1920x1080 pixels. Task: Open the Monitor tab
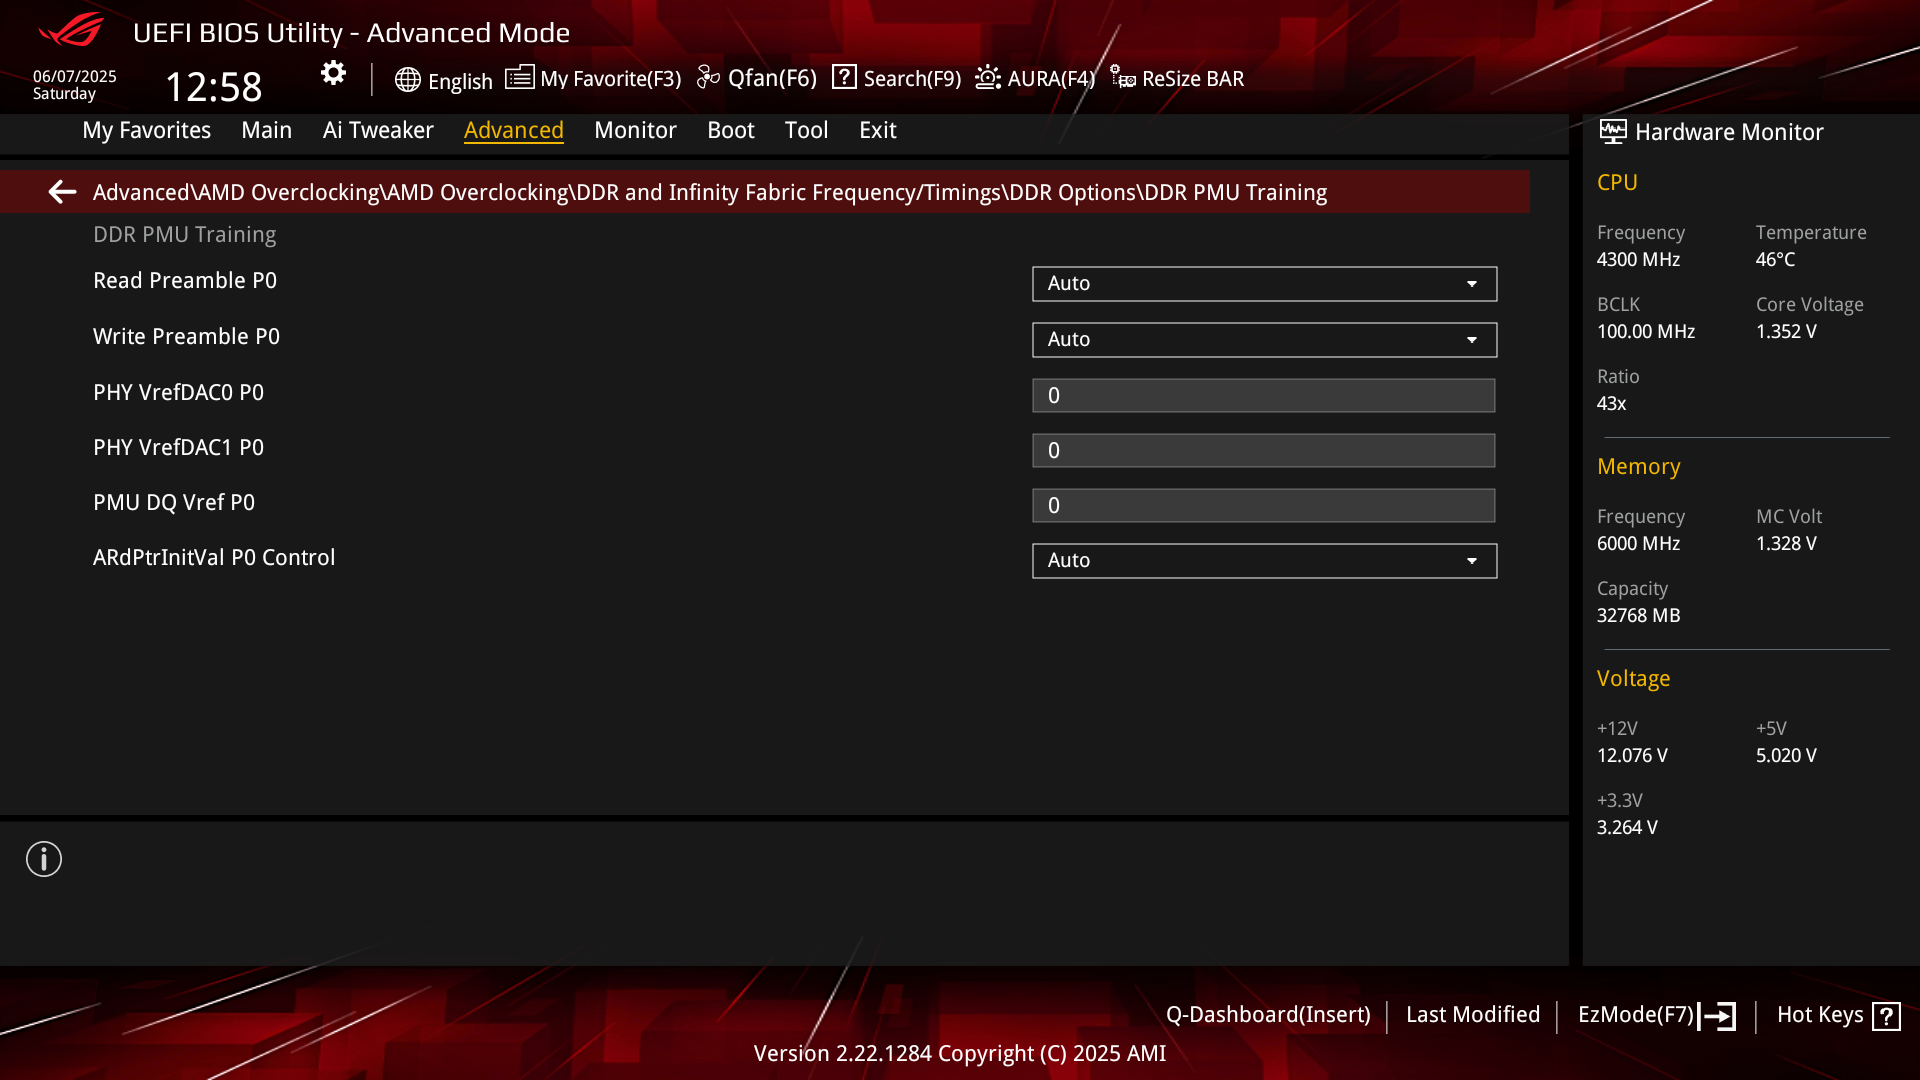[x=635, y=130]
